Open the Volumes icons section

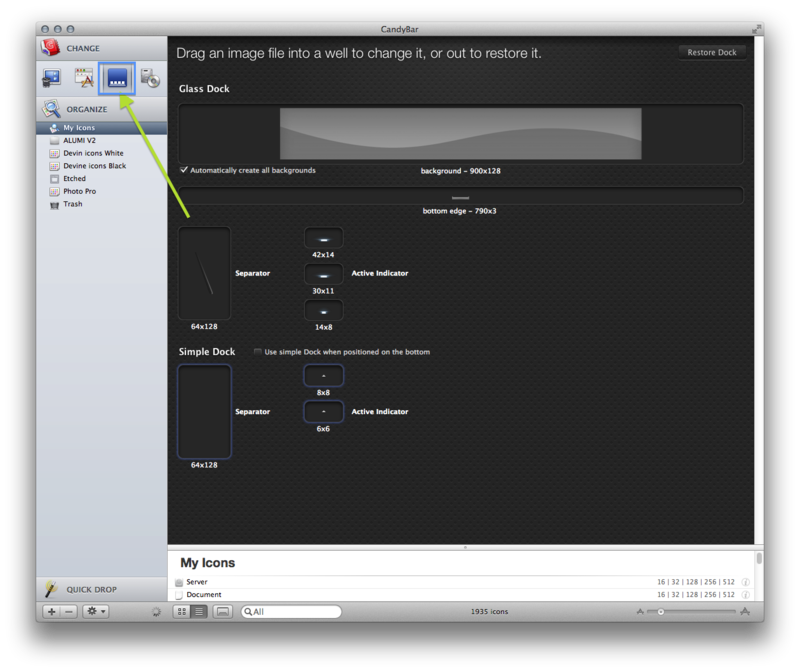click(150, 78)
